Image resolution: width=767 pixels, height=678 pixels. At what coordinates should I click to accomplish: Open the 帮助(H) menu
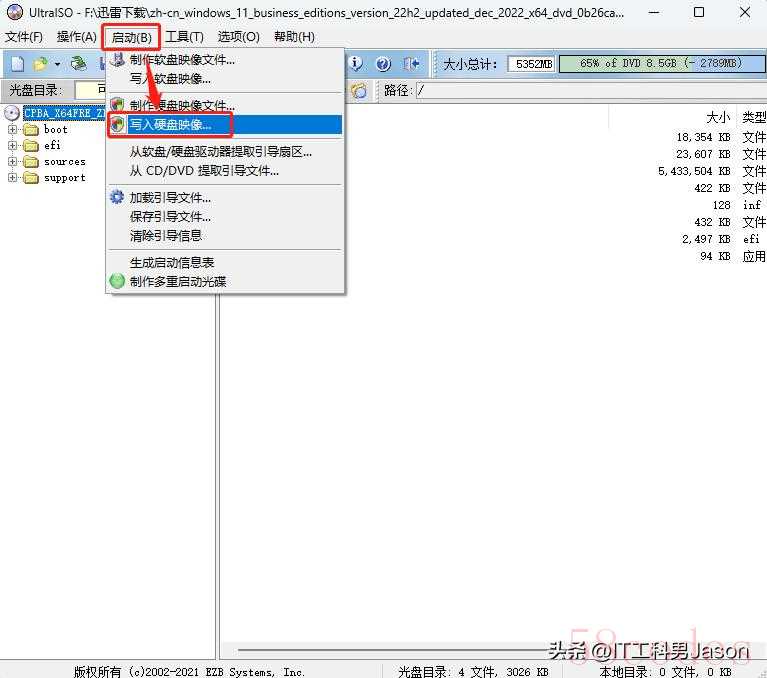294,37
